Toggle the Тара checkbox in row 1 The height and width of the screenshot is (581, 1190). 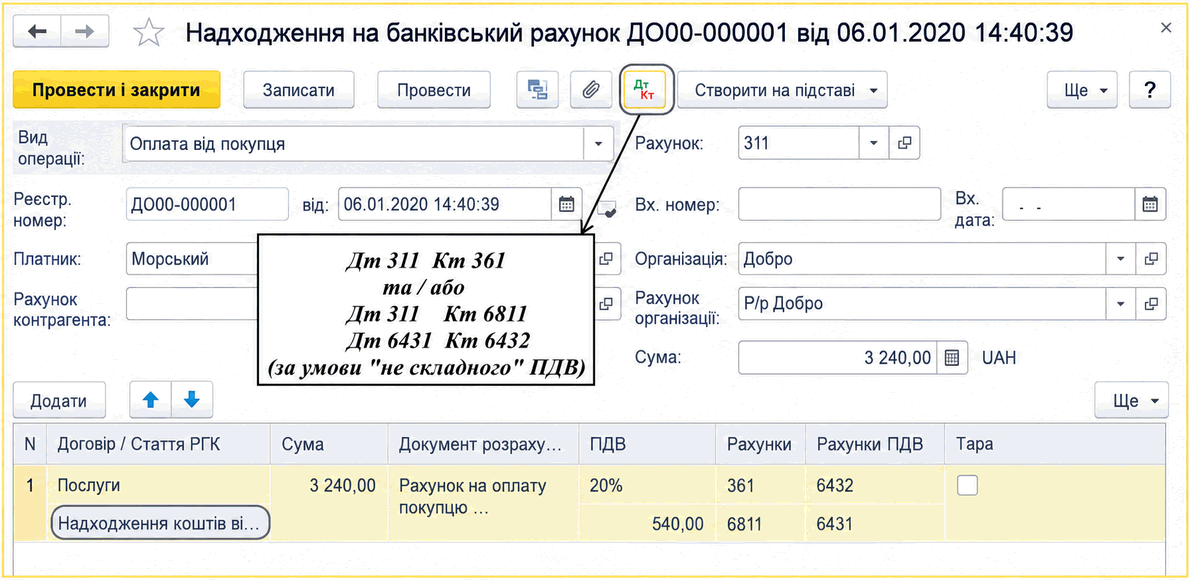pos(967,485)
